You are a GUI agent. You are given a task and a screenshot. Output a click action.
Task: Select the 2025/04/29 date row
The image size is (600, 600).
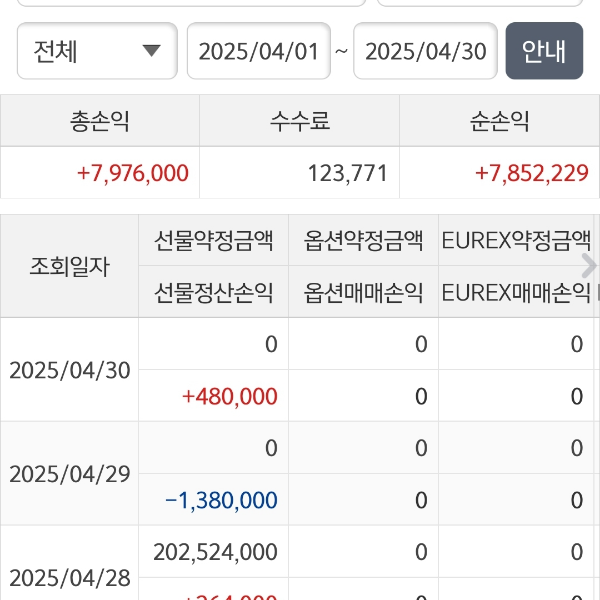pyautogui.click(x=70, y=474)
